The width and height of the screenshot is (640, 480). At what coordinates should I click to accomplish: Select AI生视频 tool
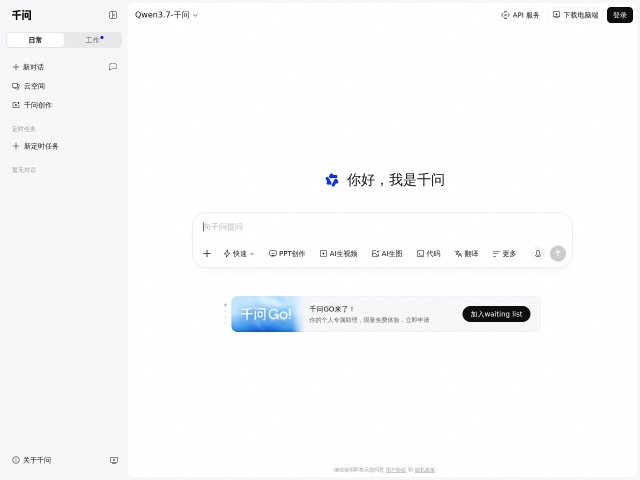click(338, 254)
